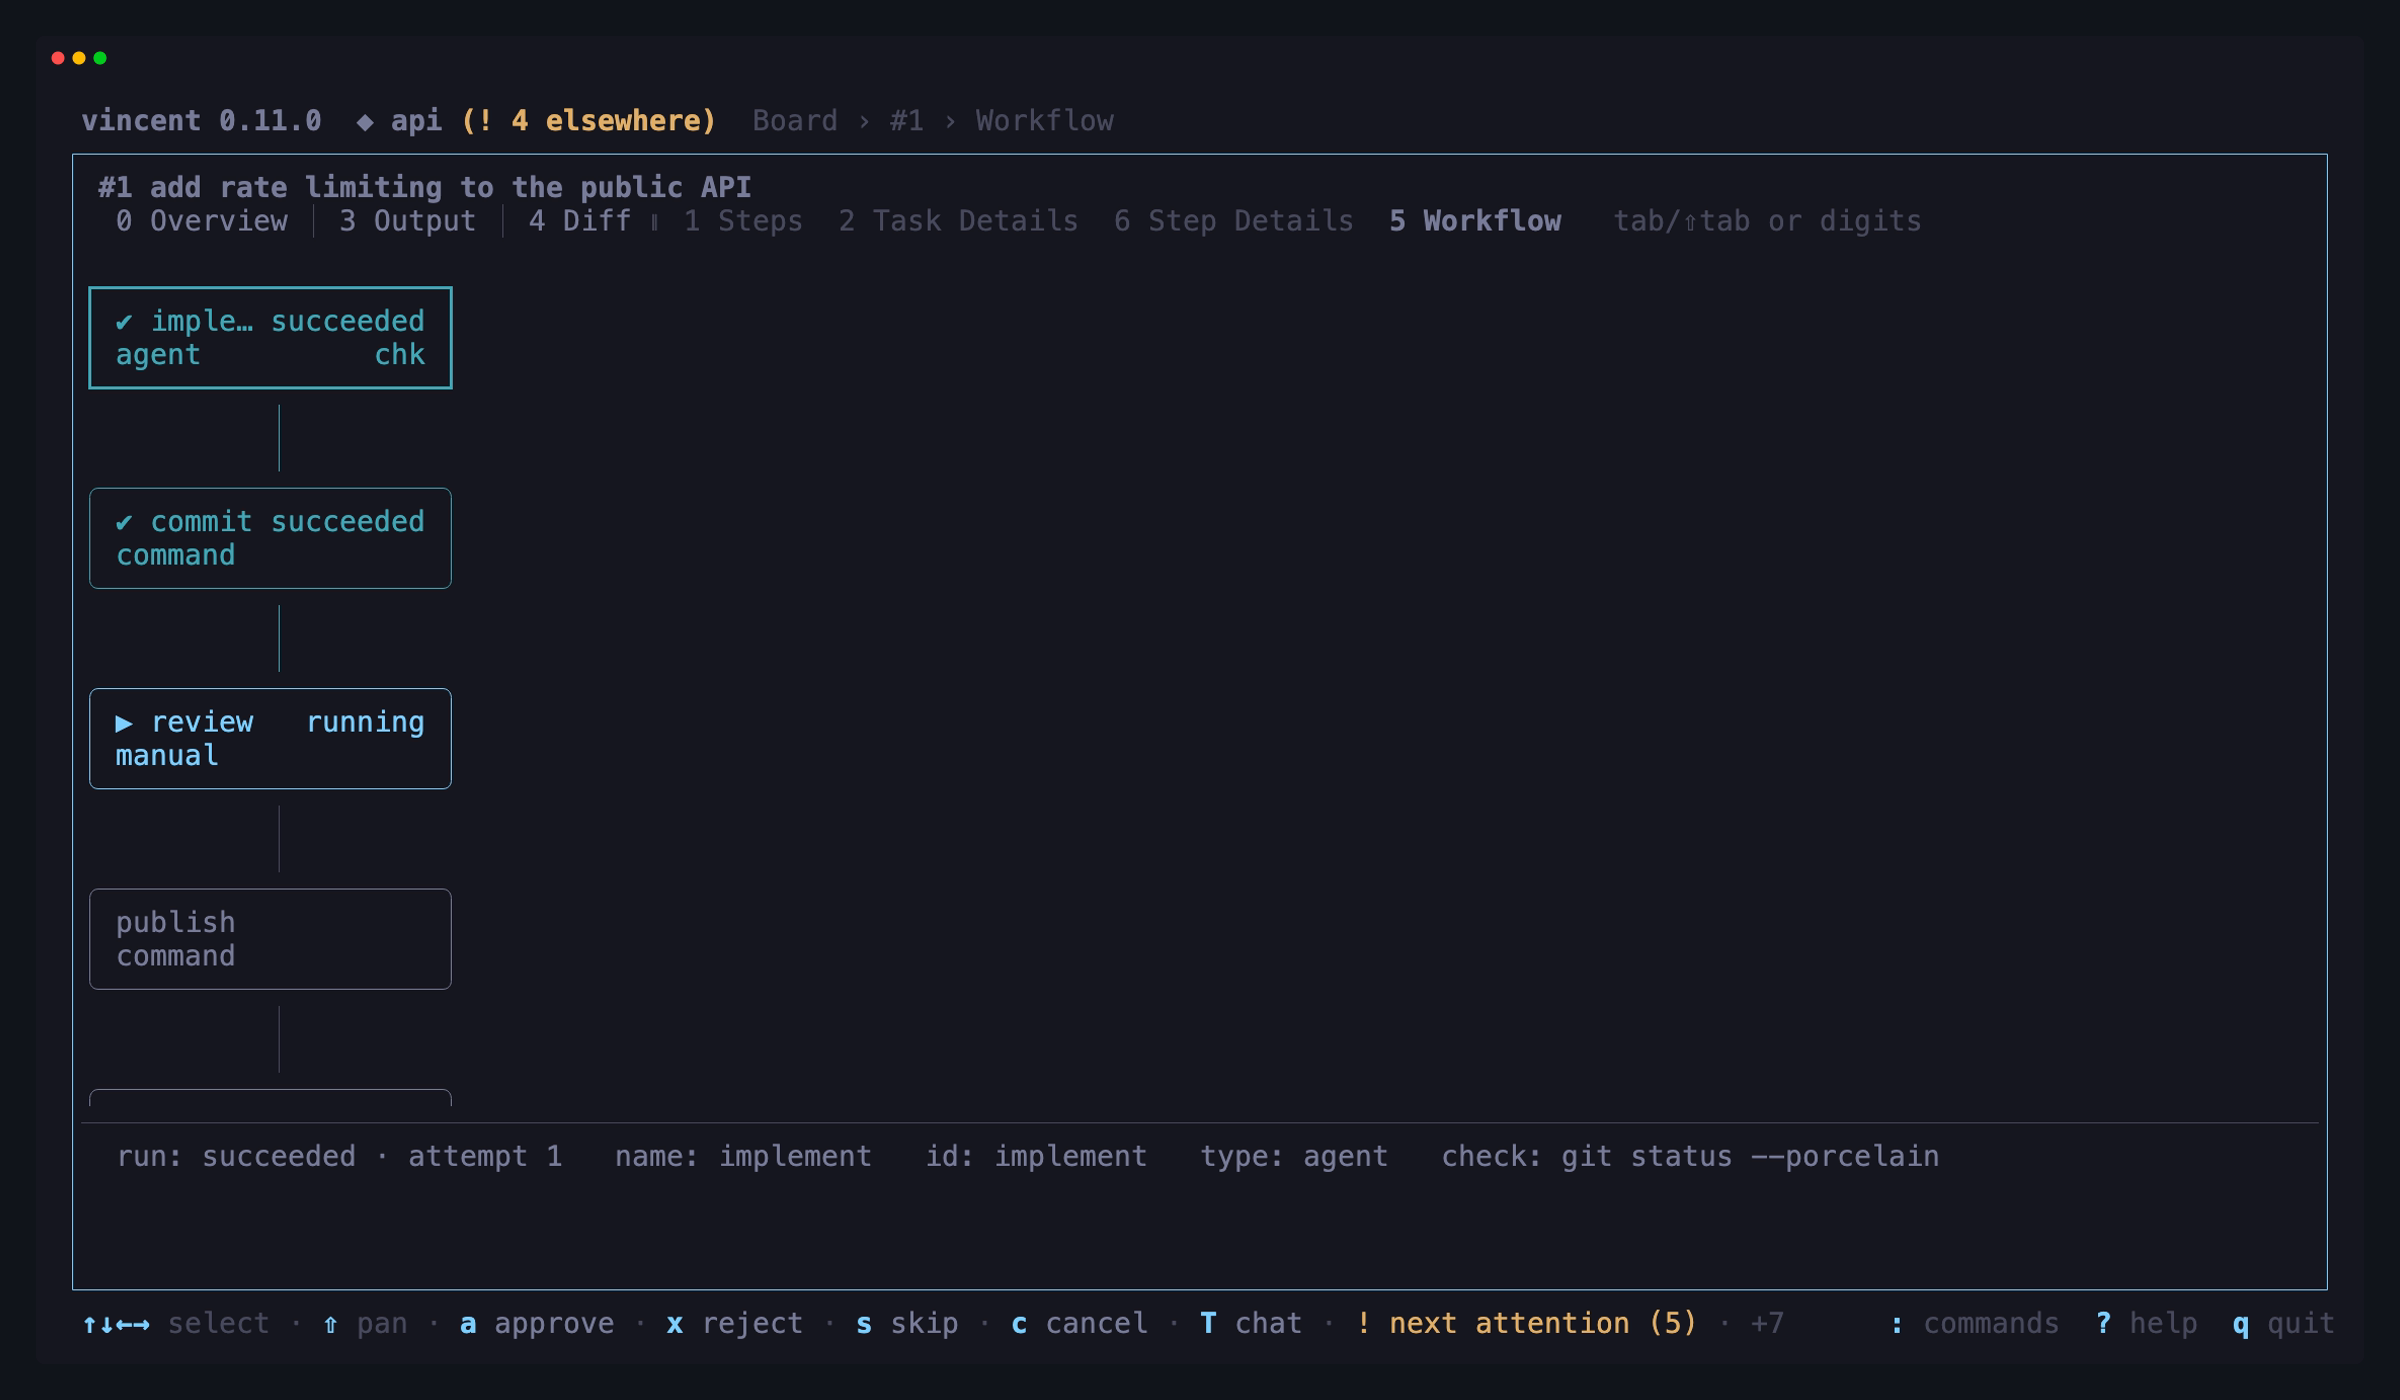This screenshot has width=2400, height=1400.
Task: Click 'run: succeeded · attempt 1' text
Action: 339,1156
